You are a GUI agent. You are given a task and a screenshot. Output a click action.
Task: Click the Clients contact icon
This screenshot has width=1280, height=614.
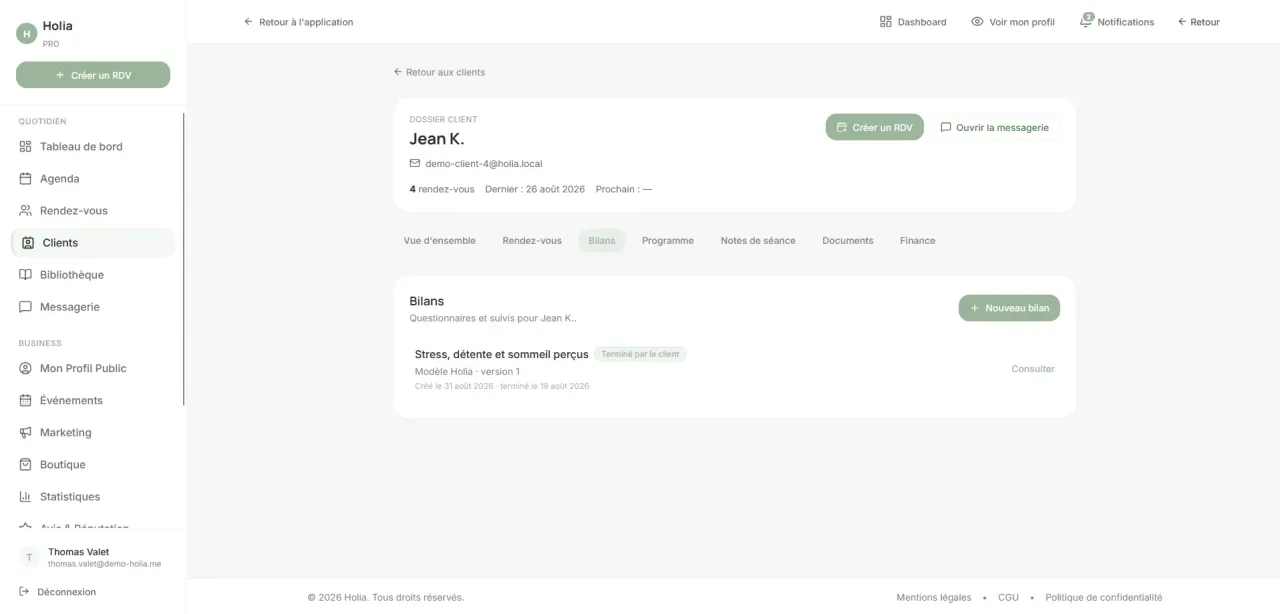pyautogui.click(x=28, y=242)
